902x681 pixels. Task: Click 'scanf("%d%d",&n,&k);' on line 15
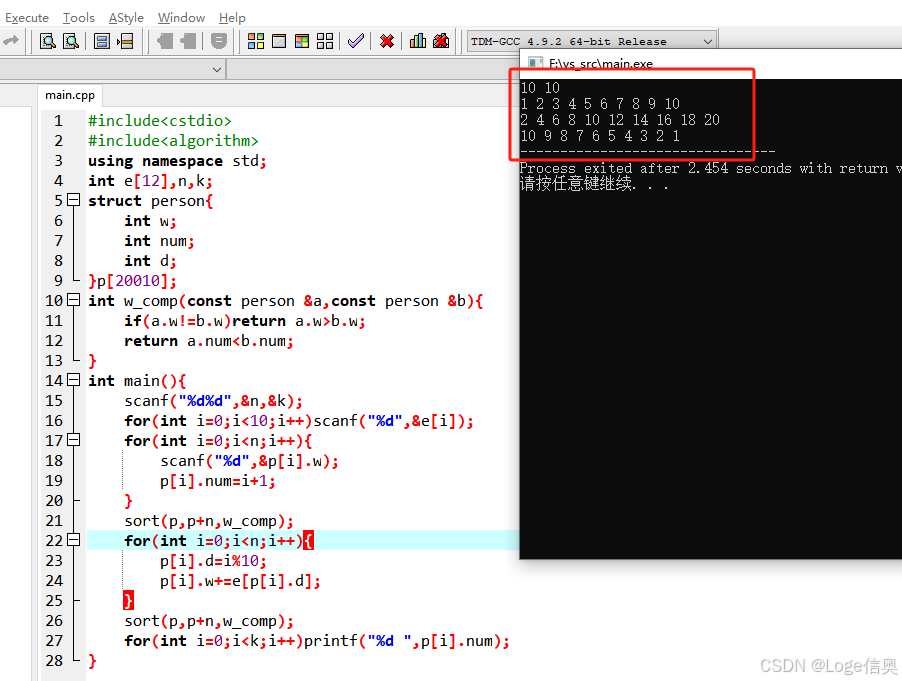click(x=213, y=401)
